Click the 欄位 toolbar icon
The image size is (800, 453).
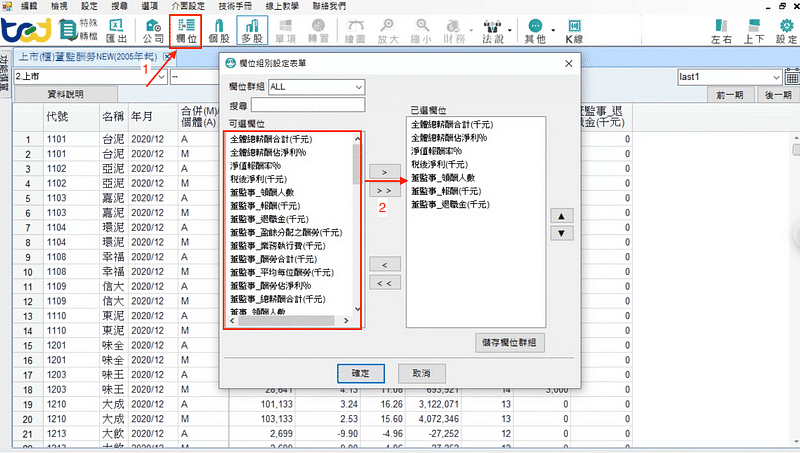[185, 29]
